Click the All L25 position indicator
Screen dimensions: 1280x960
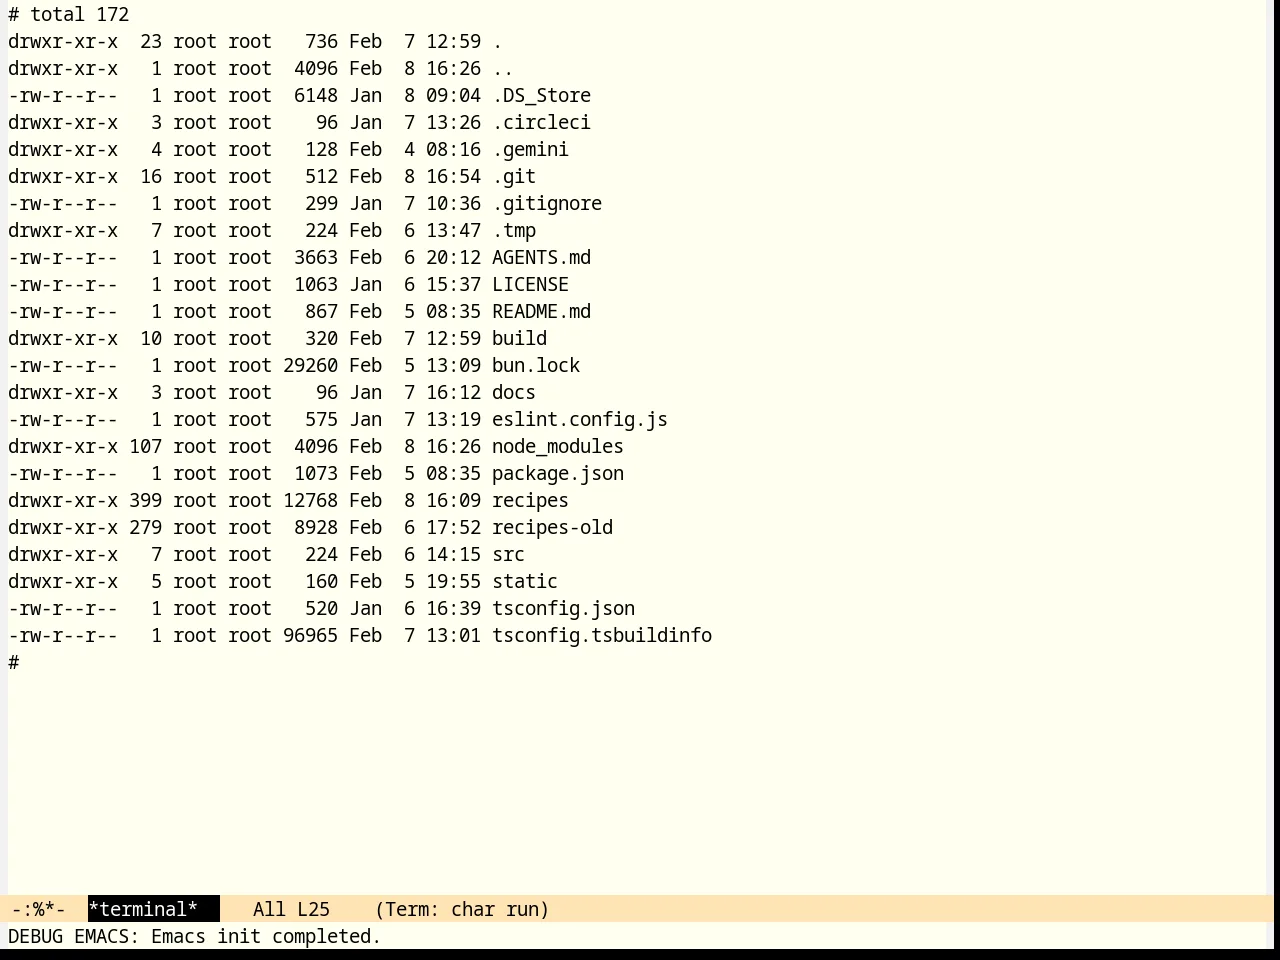point(291,909)
